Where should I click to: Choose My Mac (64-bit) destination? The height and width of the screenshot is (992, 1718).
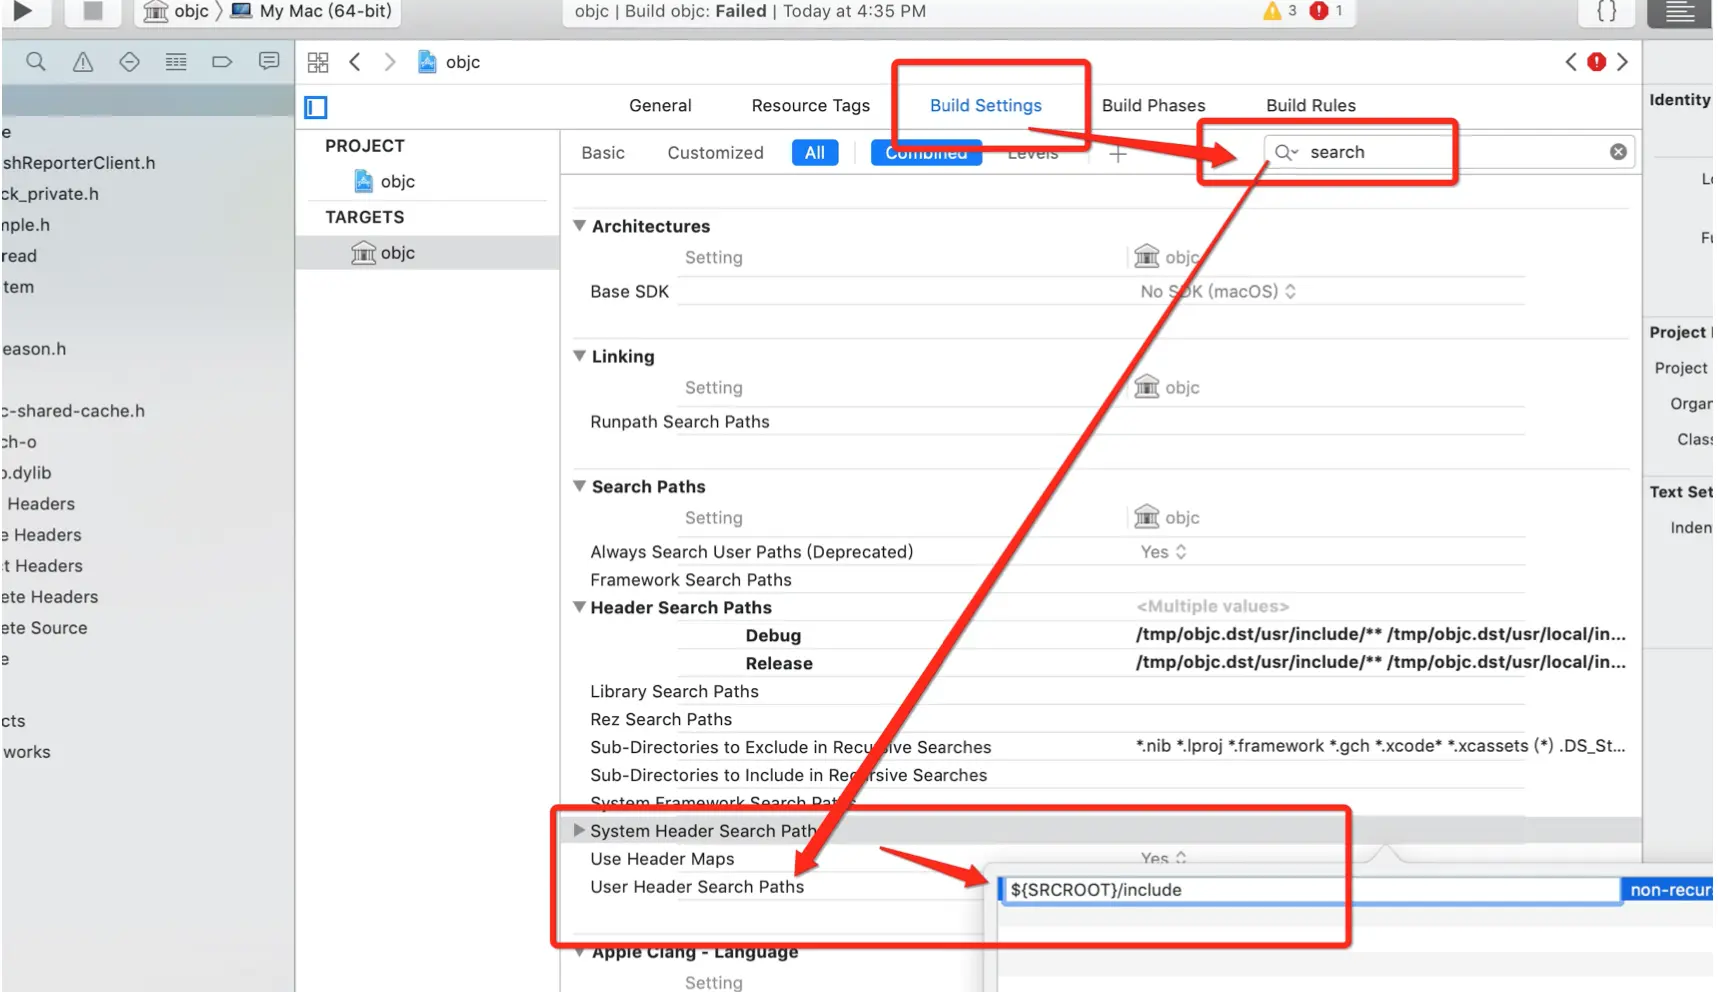(311, 11)
